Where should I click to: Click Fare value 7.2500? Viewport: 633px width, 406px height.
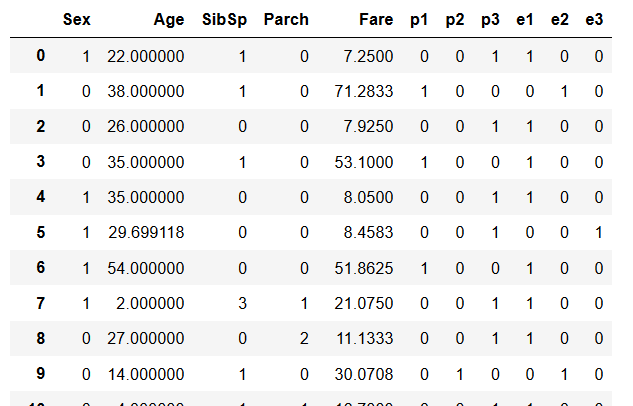coord(368,56)
